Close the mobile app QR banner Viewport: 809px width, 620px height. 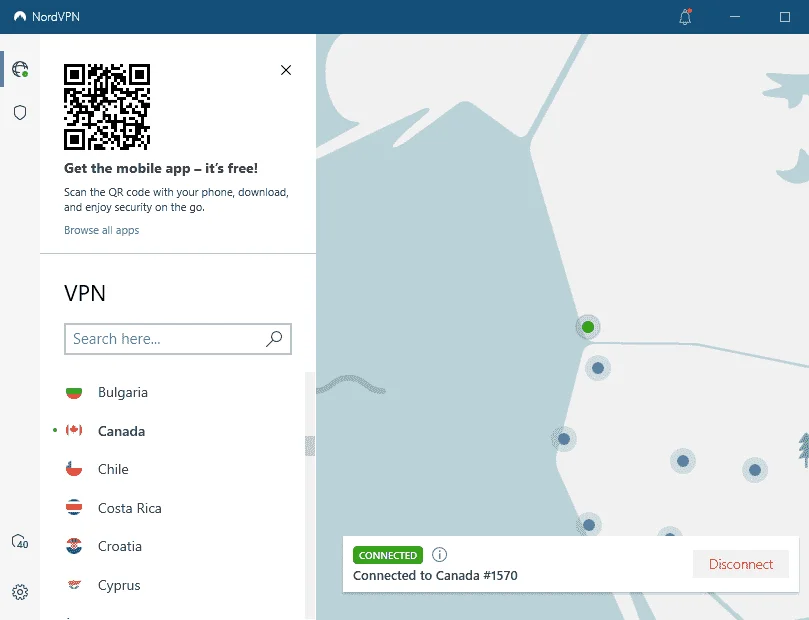(x=286, y=70)
